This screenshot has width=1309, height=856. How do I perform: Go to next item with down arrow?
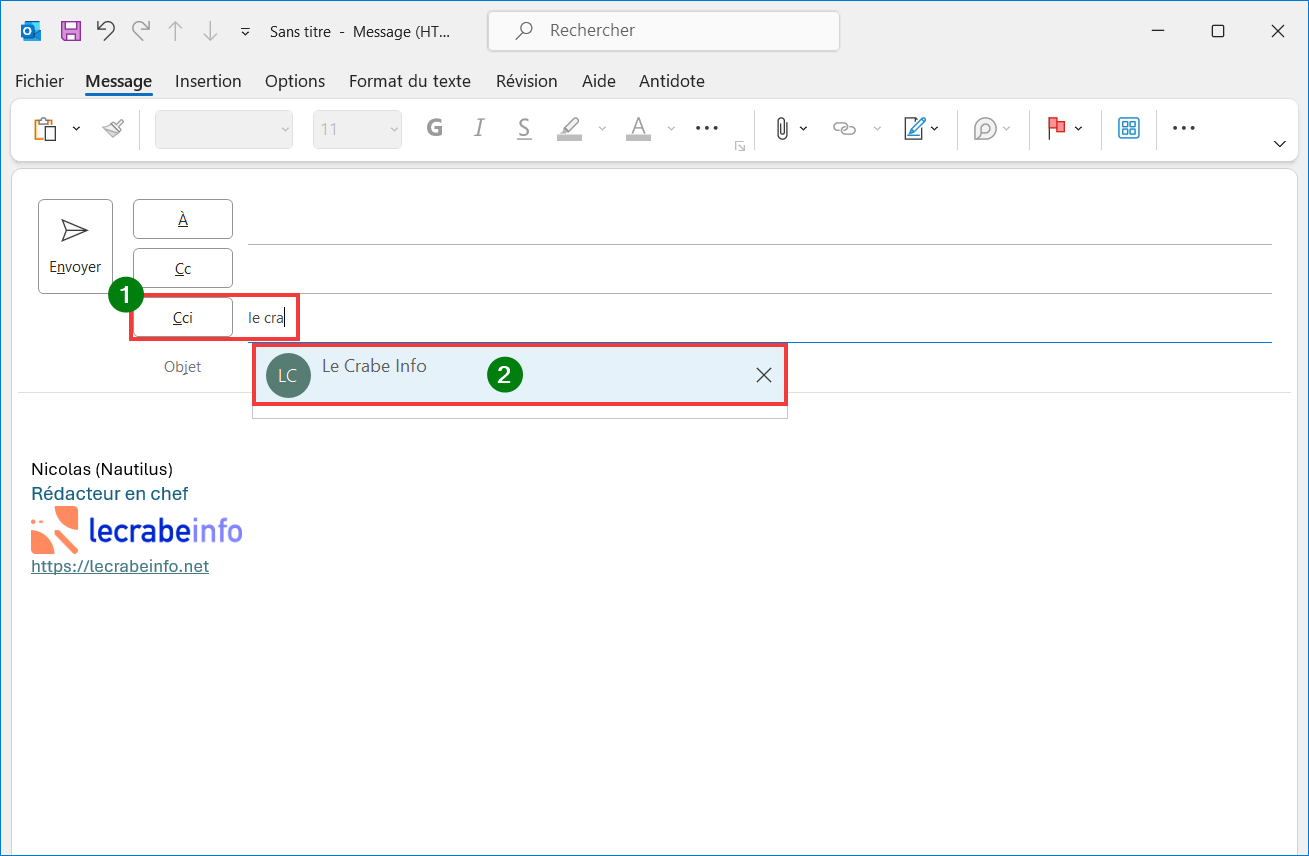[x=210, y=31]
